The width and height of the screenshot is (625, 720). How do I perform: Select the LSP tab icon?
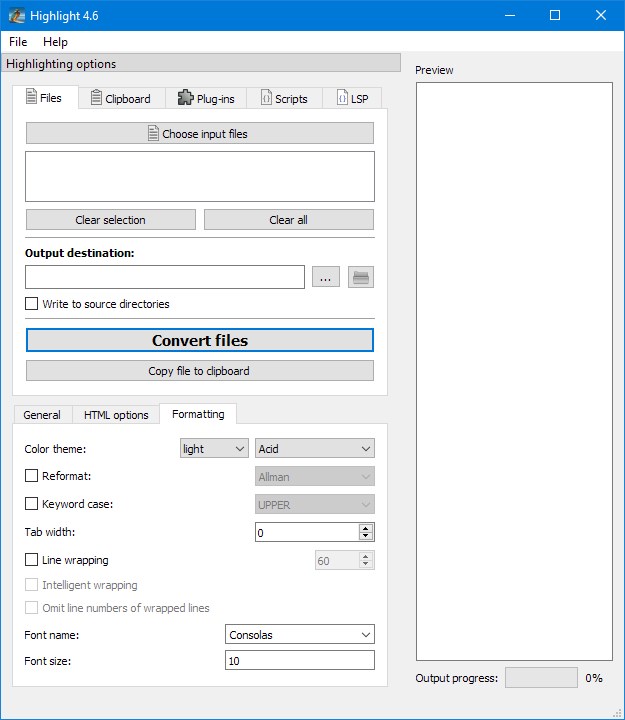(341, 98)
